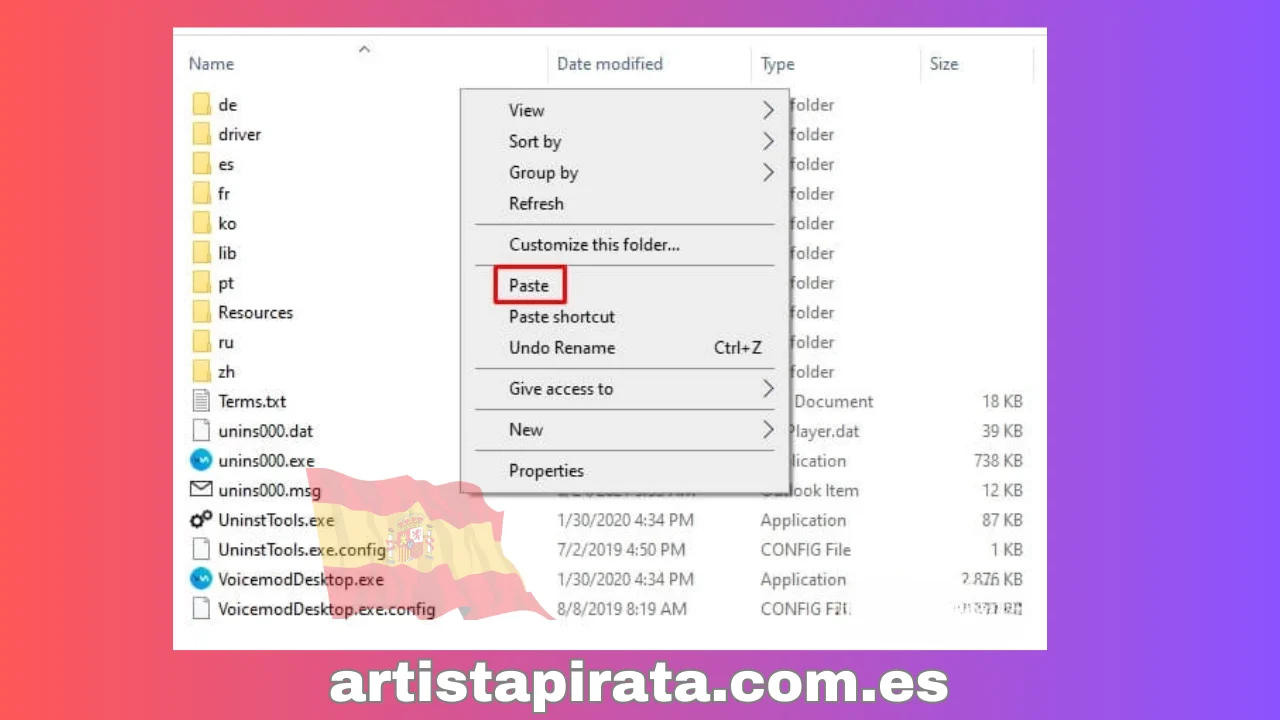Click the VoicemodDesktop.exe application icon
This screenshot has height=720, width=1280.
coord(202,579)
